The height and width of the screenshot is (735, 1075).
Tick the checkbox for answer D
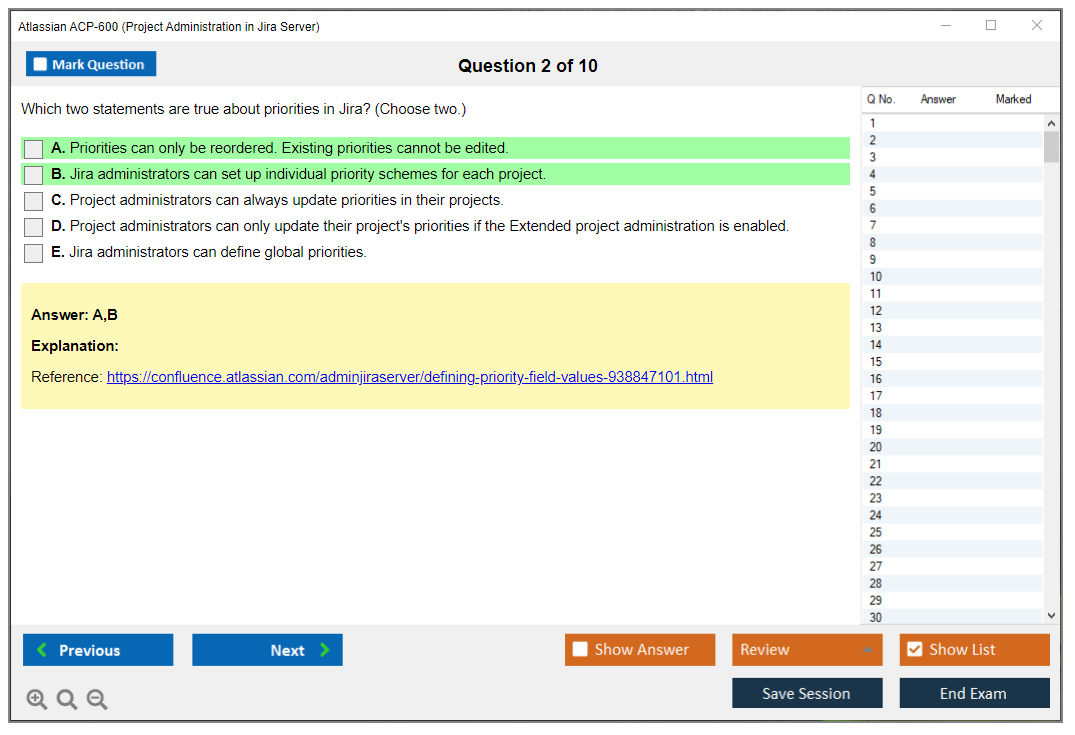34,227
